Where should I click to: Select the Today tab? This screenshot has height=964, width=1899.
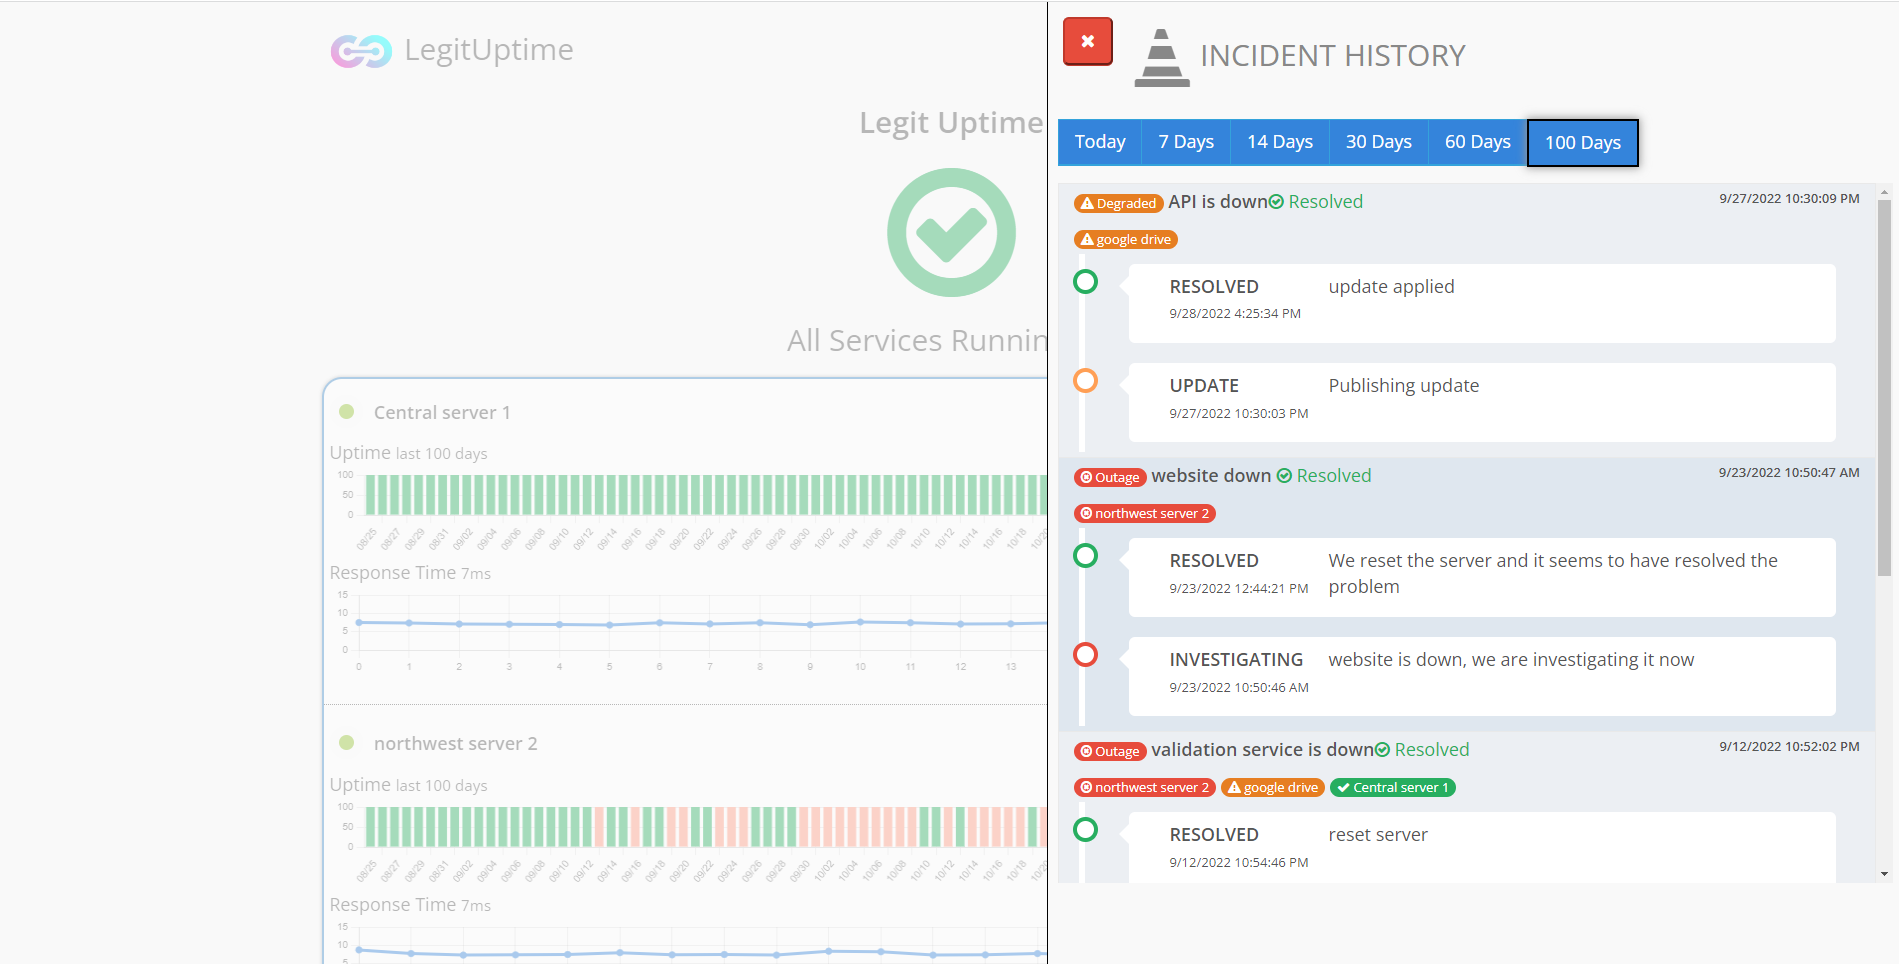[x=1100, y=142]
